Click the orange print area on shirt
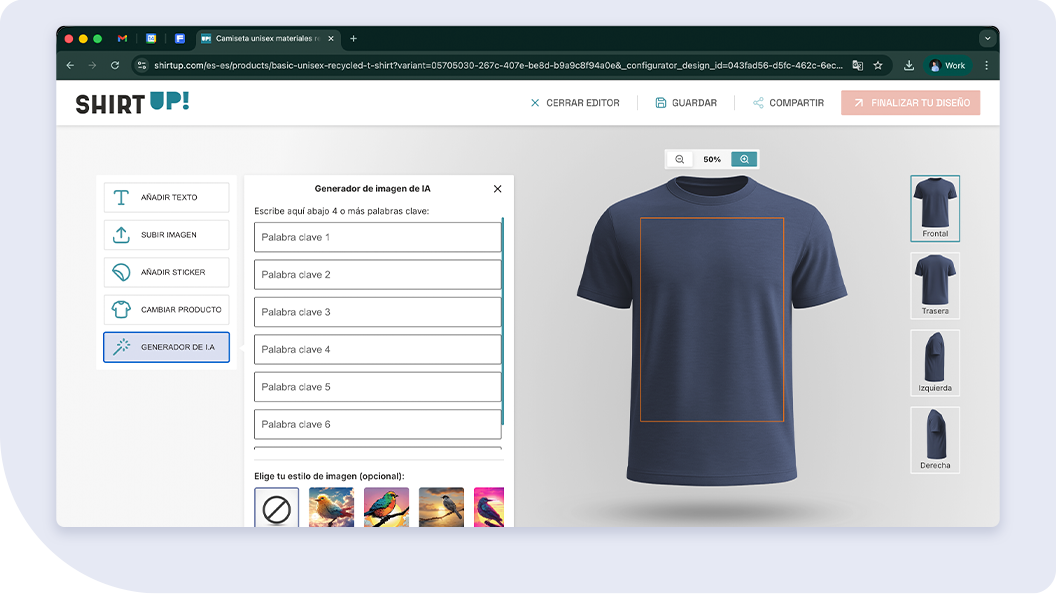Screen dimensions: 1056x594 (x=712, y=319)
